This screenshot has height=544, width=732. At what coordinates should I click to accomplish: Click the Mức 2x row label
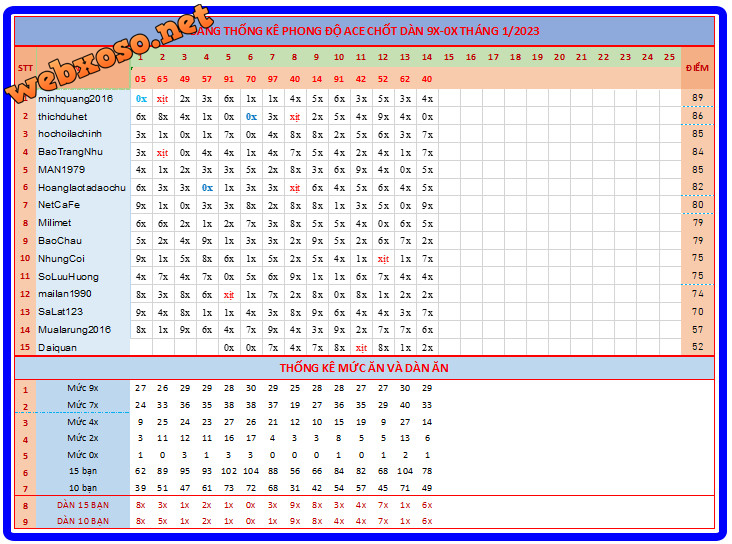(83, 438)
